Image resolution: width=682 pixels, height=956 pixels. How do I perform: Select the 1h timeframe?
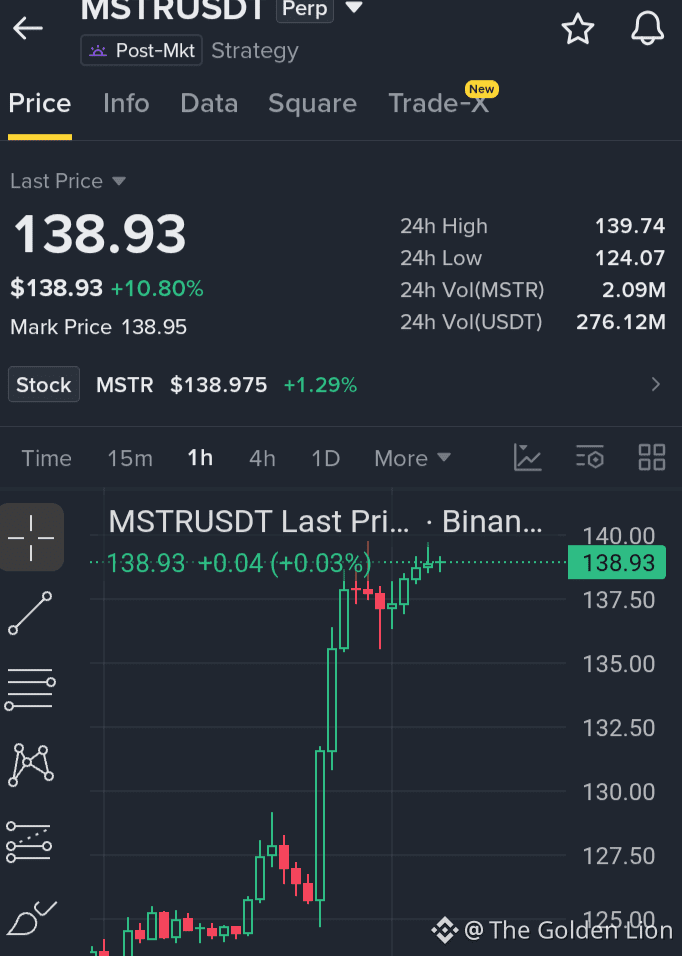pyautogui.click(x=200, y=458)
